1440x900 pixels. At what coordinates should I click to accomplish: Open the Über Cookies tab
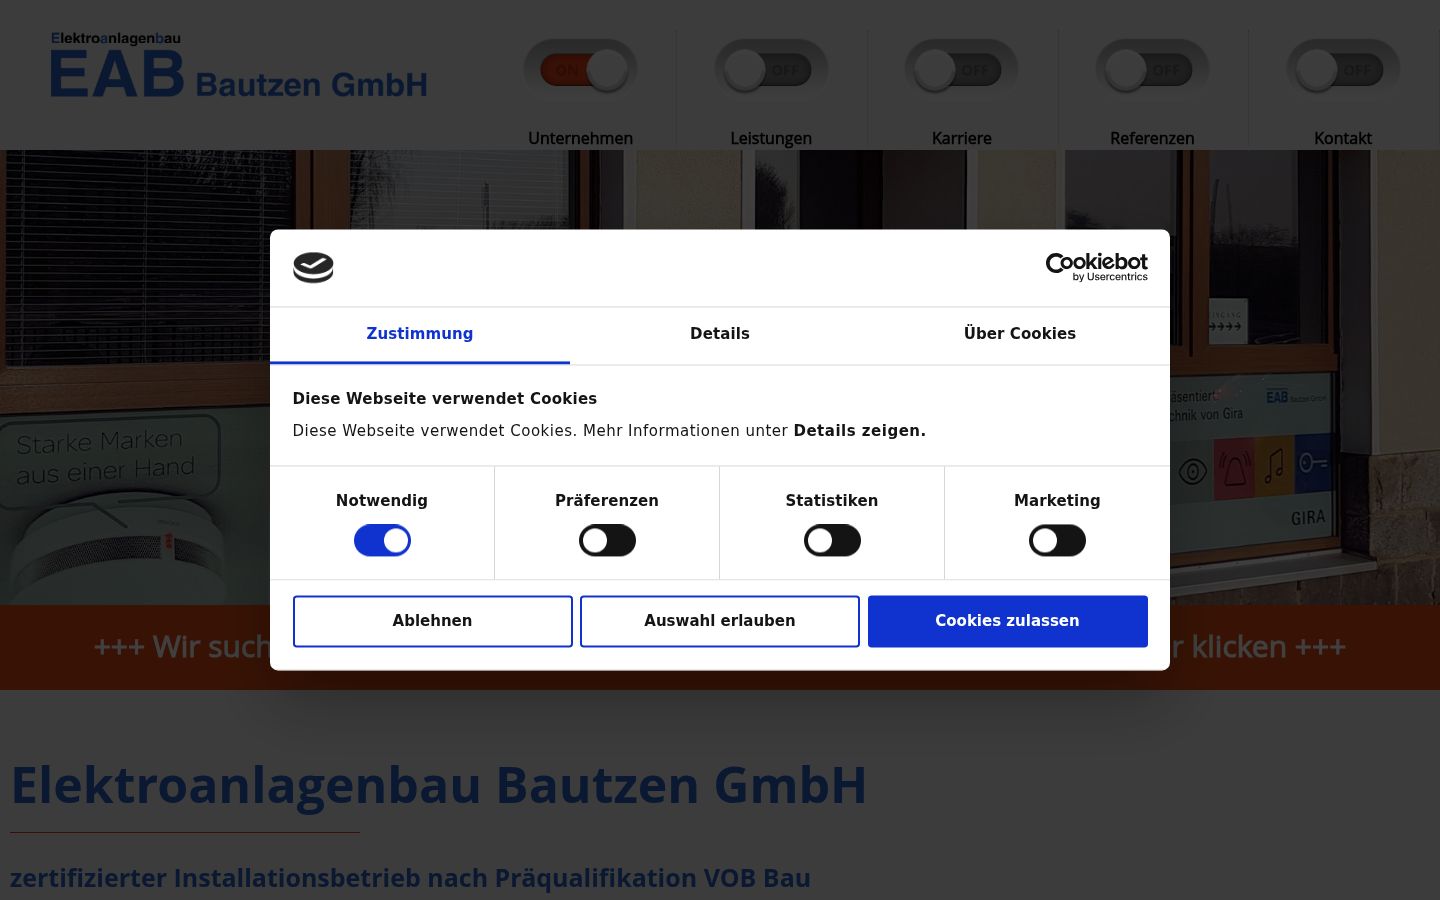pyautogui.click(x=1020, y=334)
